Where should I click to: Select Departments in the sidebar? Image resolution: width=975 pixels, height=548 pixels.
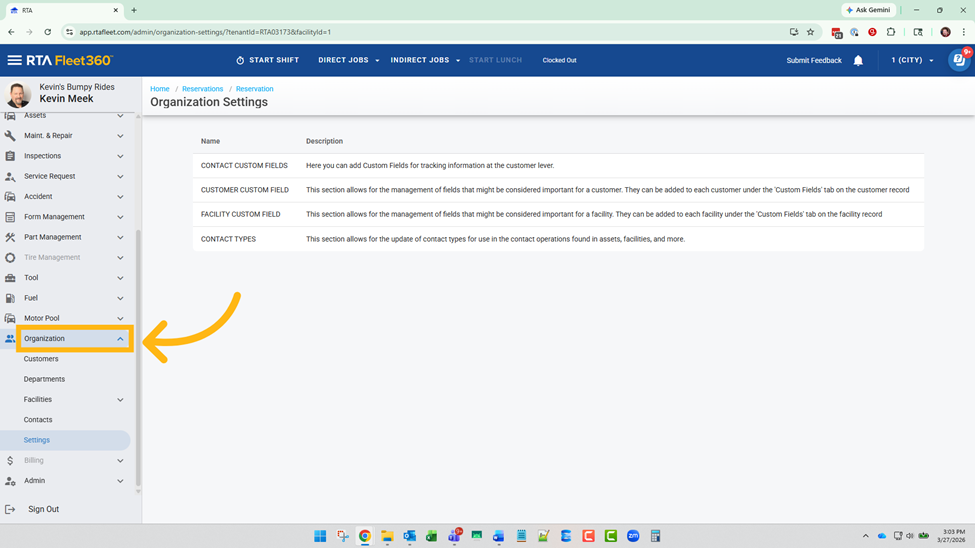point(44,379)
